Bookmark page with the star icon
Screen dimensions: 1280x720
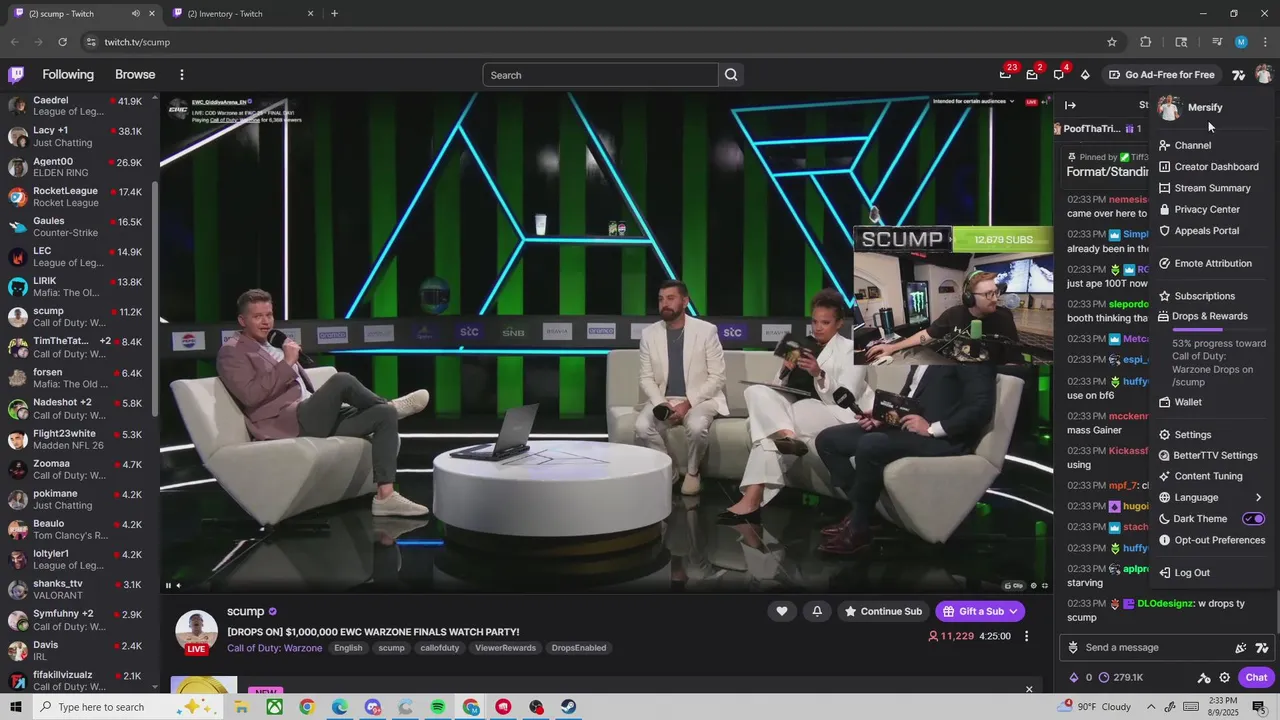tap(1111, 42)
